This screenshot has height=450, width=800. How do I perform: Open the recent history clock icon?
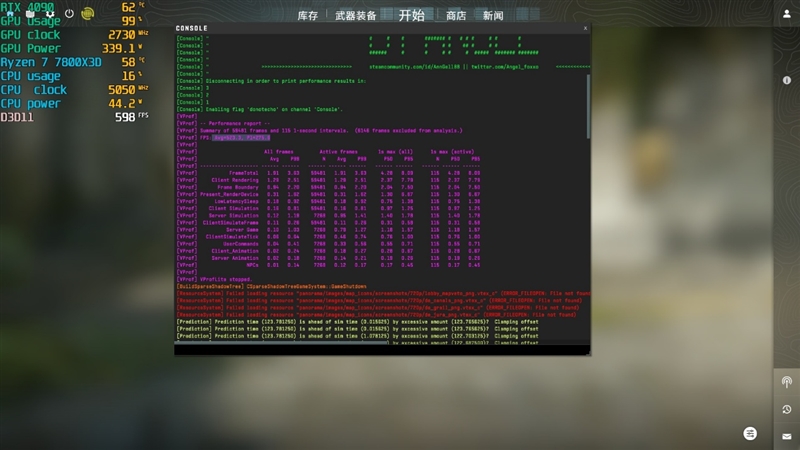(x=787, y=410)
